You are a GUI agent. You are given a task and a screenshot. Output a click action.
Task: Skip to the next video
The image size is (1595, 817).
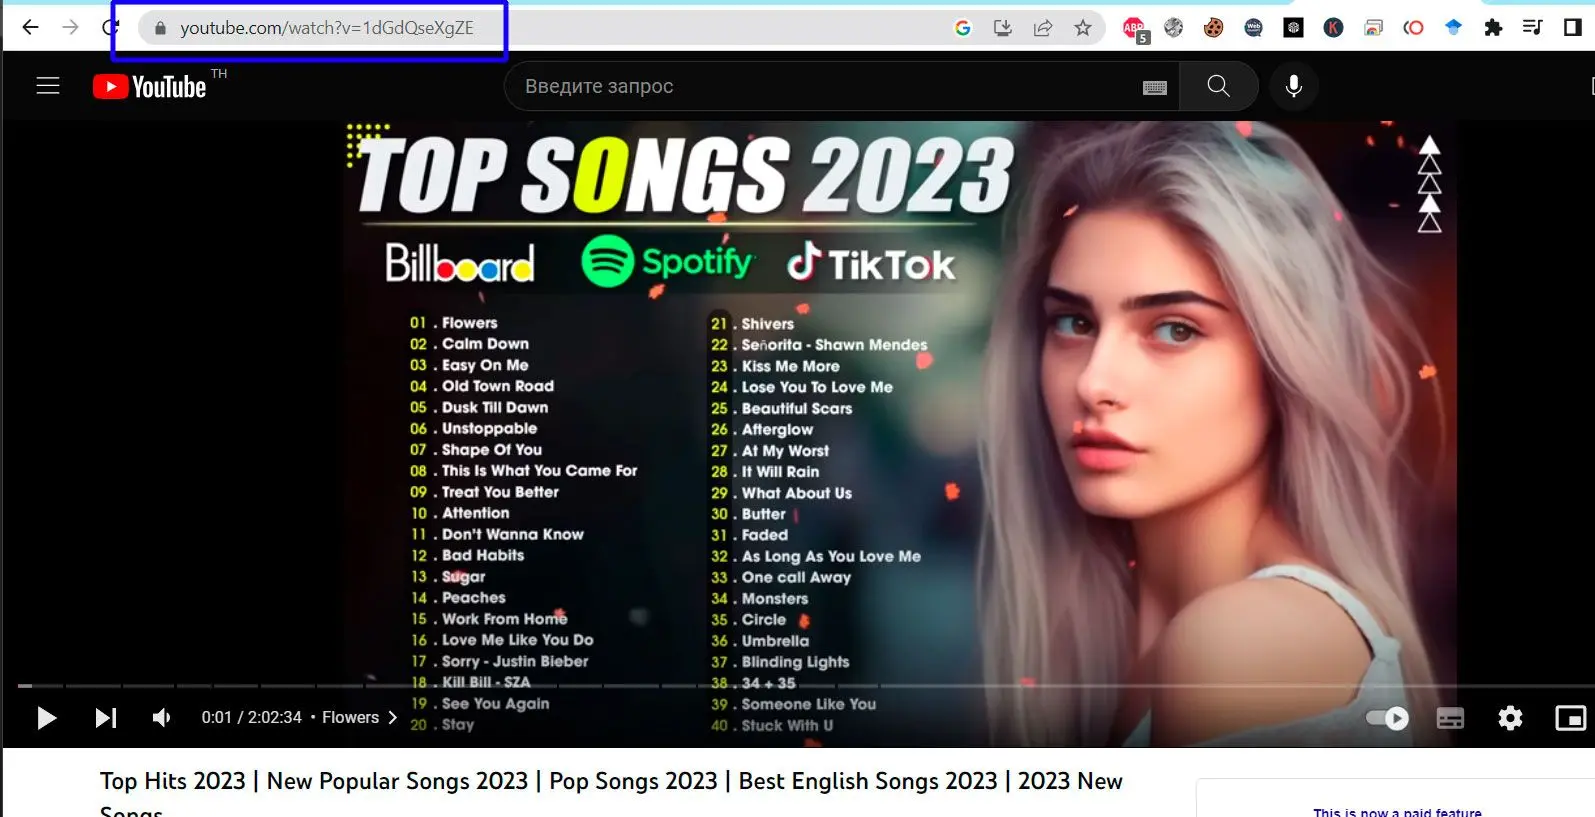pyautogui.click(x=105, y=718)
